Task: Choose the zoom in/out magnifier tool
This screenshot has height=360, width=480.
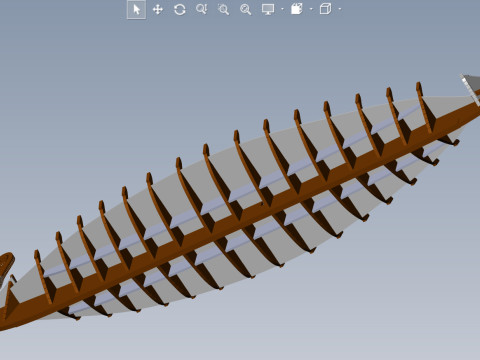Action: (202, 9)
